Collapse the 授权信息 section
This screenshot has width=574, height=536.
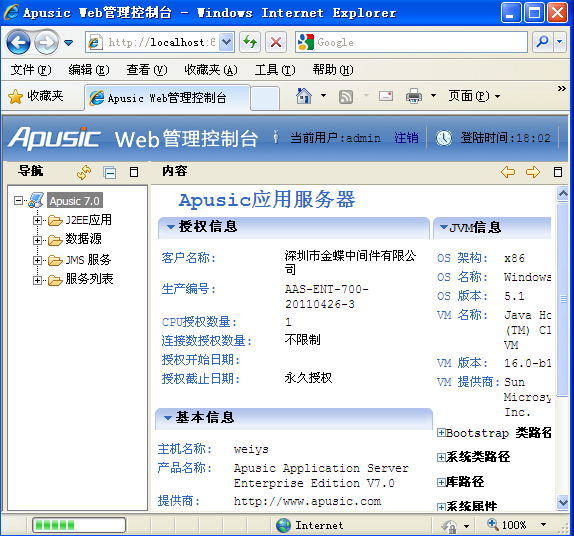point(170,227)
